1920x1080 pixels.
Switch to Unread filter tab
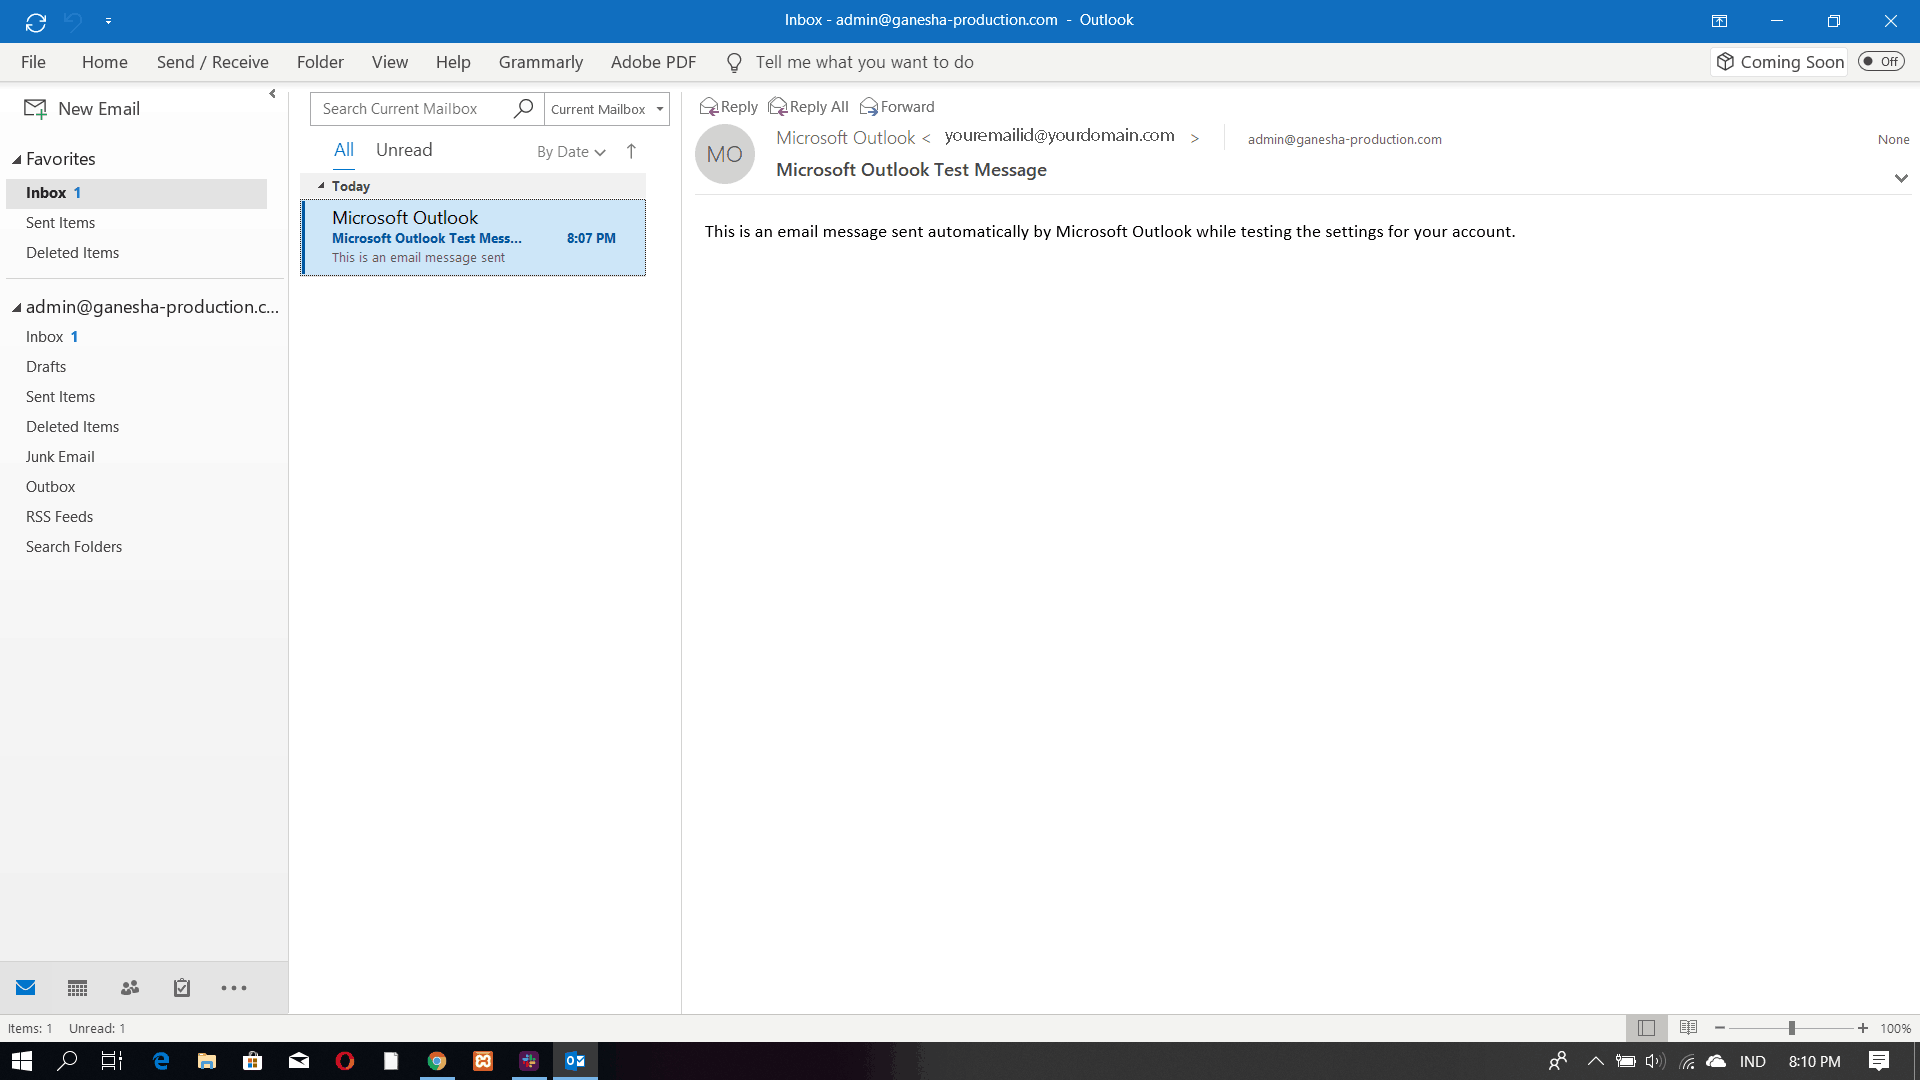[404, 149]
